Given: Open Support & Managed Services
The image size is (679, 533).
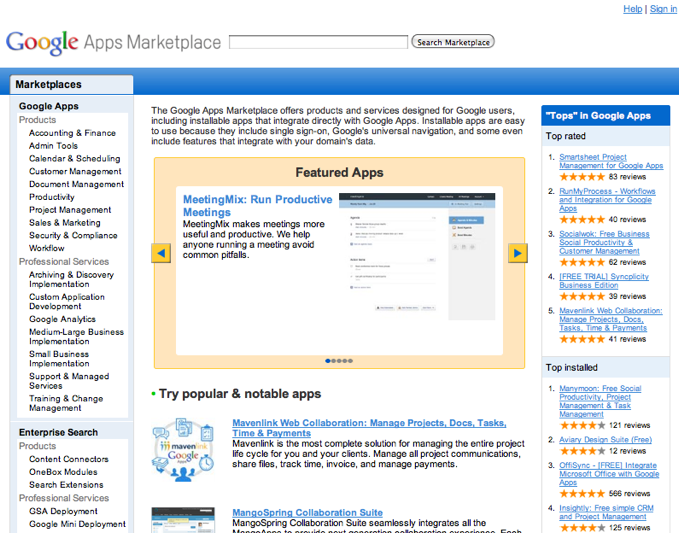Looking at the screenshot, I should coord(69,381).
